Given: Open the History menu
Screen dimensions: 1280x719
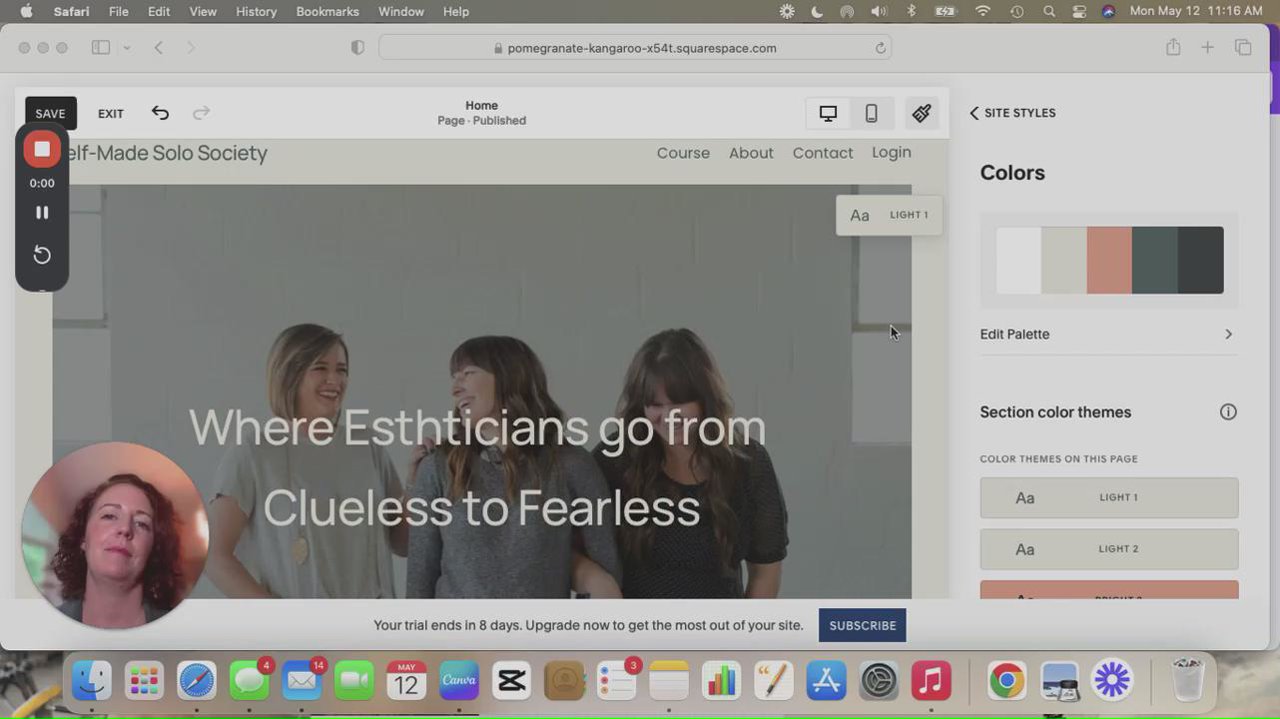Looking at the screenshot, I should (256, 11).
